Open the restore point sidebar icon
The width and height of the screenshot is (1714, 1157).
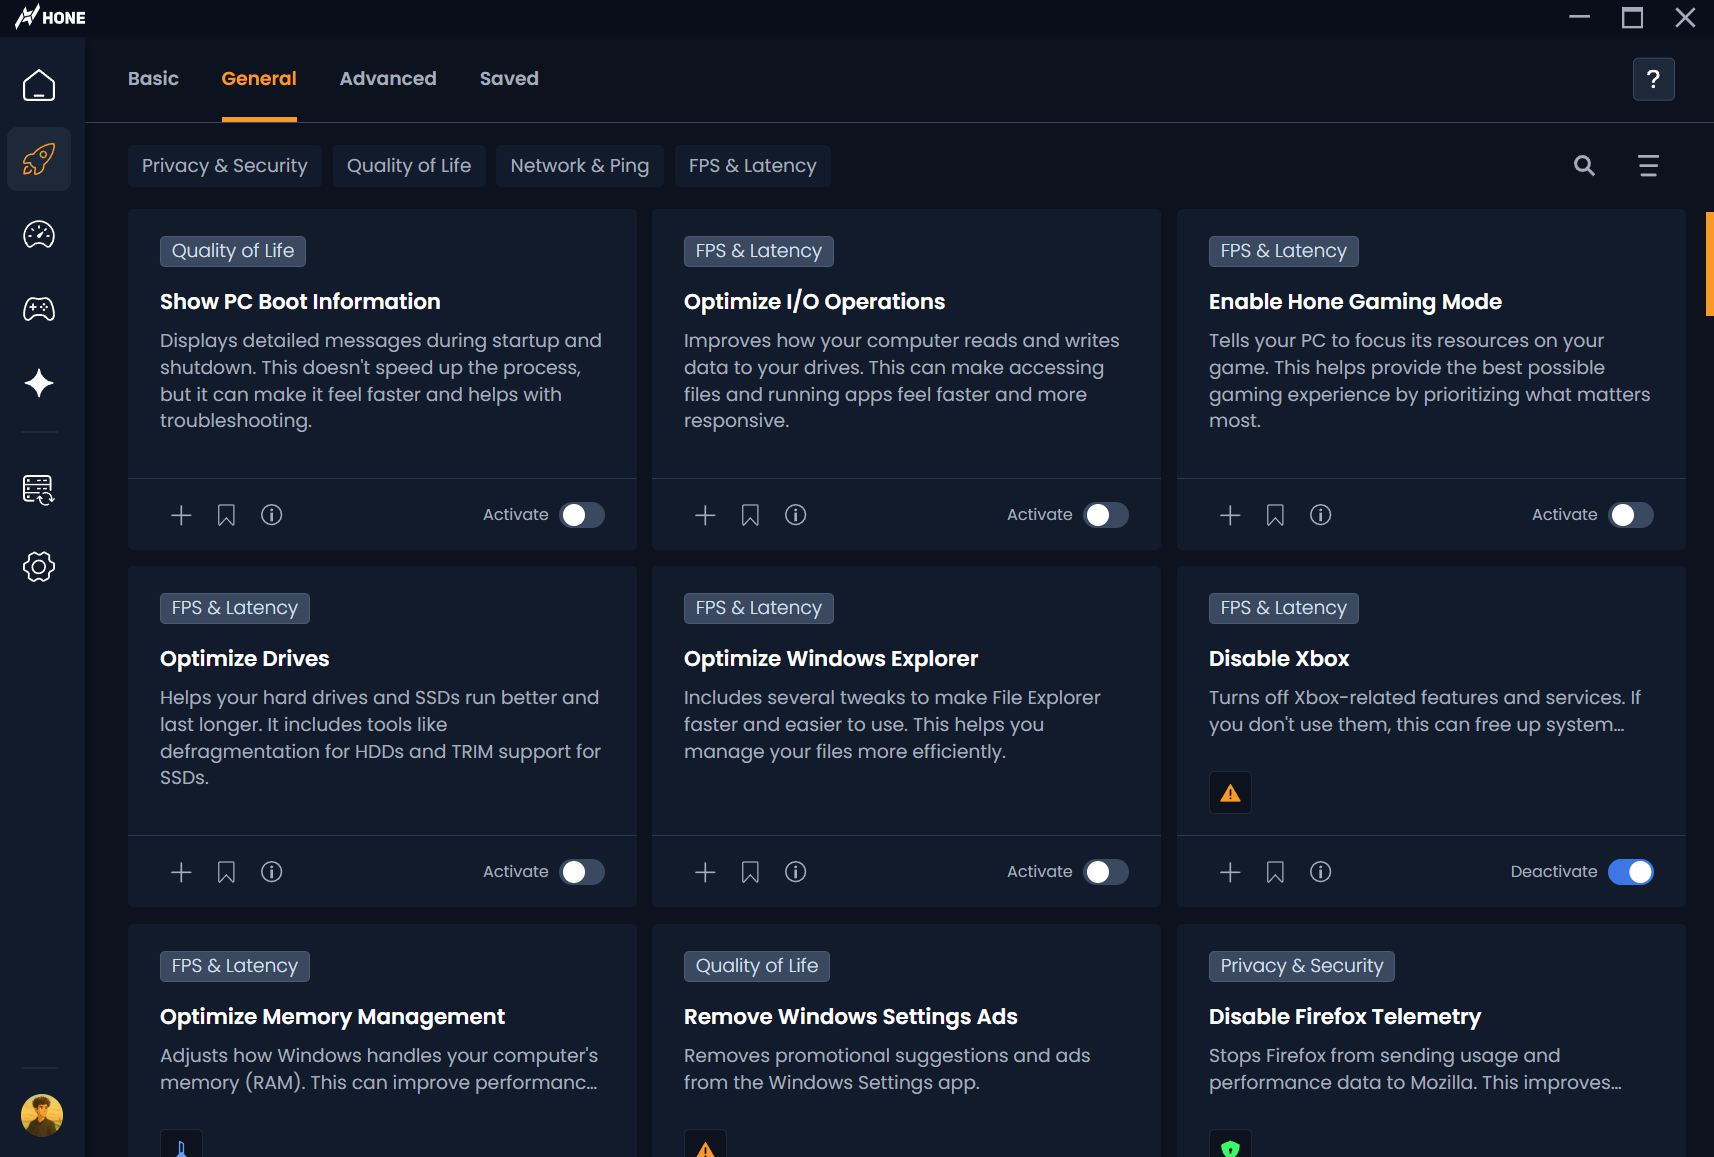tap(39, 490)
